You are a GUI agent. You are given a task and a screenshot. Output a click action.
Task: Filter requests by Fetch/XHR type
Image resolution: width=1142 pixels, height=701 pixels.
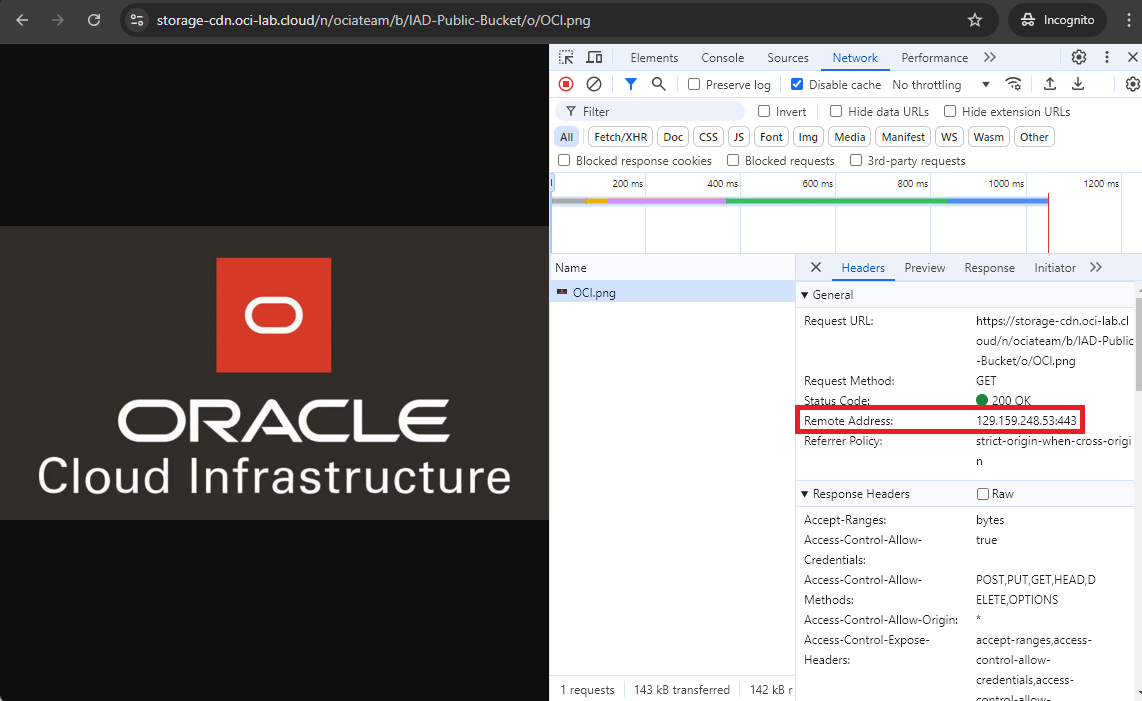point(620,137)
